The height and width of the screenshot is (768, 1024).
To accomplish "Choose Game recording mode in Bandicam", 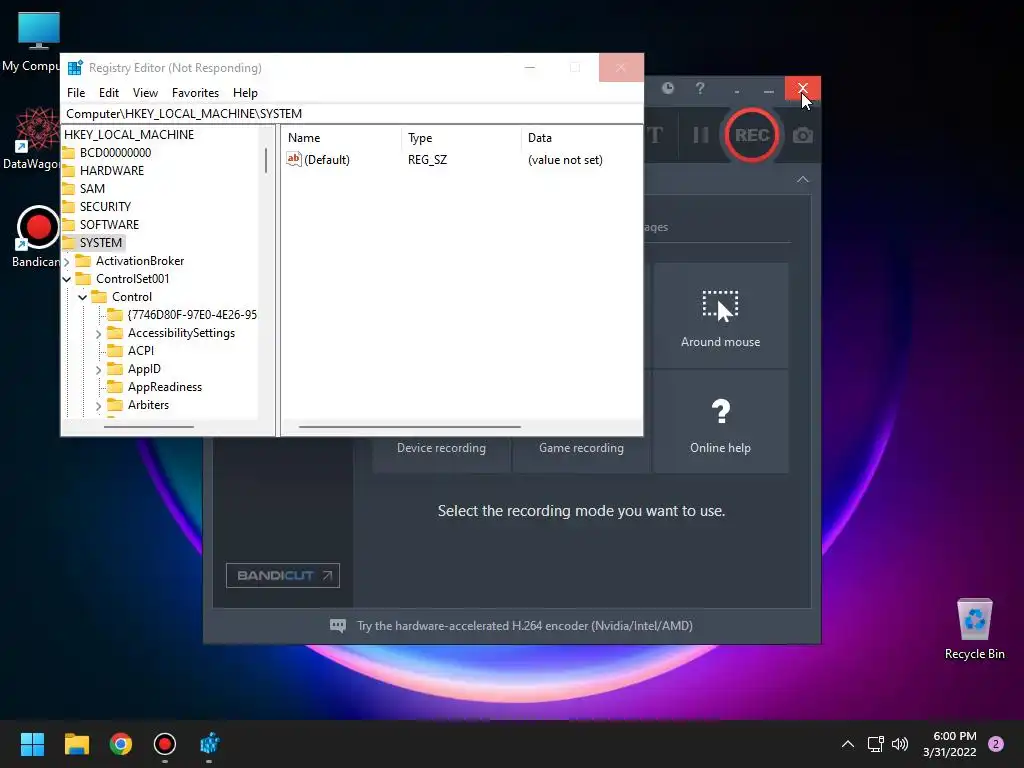I will click(581, 448).
